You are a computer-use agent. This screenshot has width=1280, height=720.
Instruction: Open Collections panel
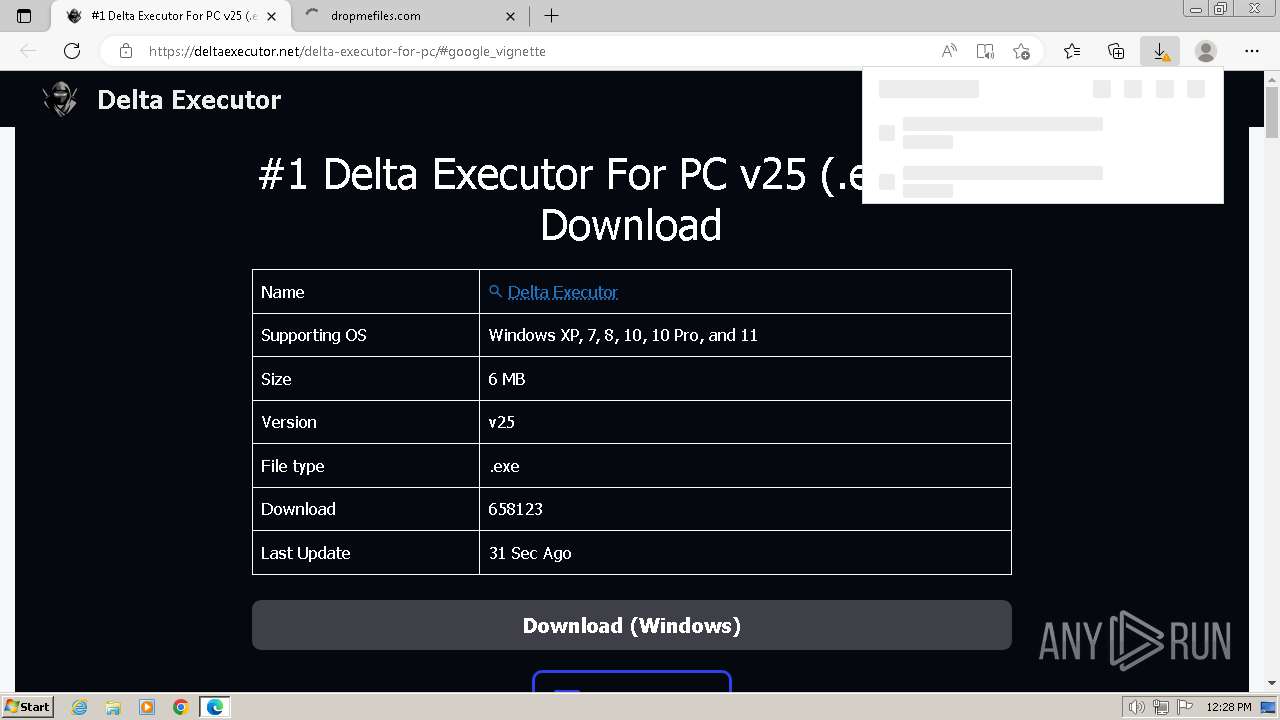[x=1116, y=51]
